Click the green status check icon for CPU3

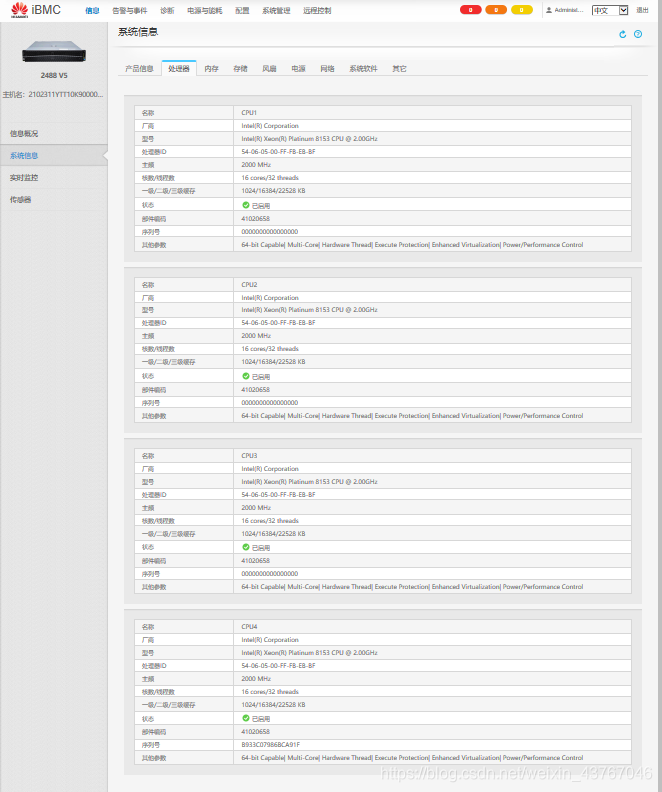pyautogui.click(x=246, y=547)
